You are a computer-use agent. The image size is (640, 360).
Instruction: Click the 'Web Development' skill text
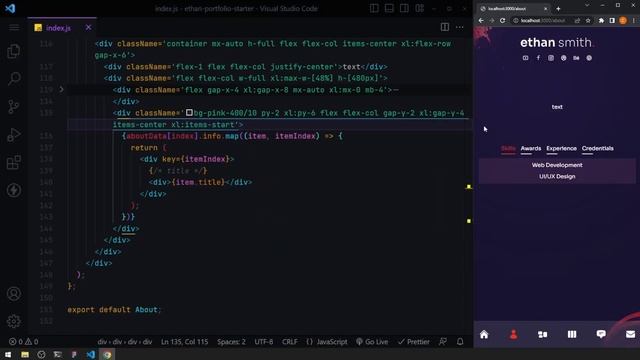pyautogui.click(x=557, y=165)
